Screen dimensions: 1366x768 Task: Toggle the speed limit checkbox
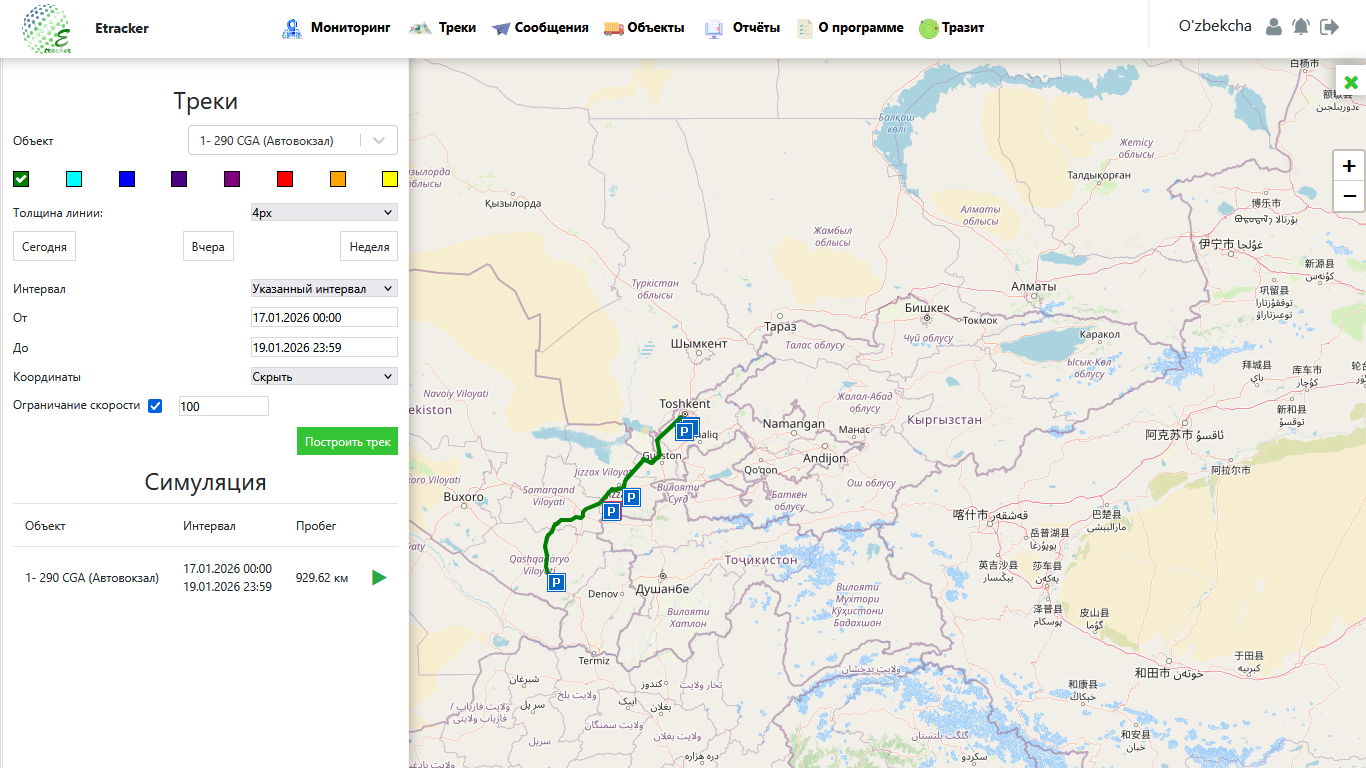point(155,406)
